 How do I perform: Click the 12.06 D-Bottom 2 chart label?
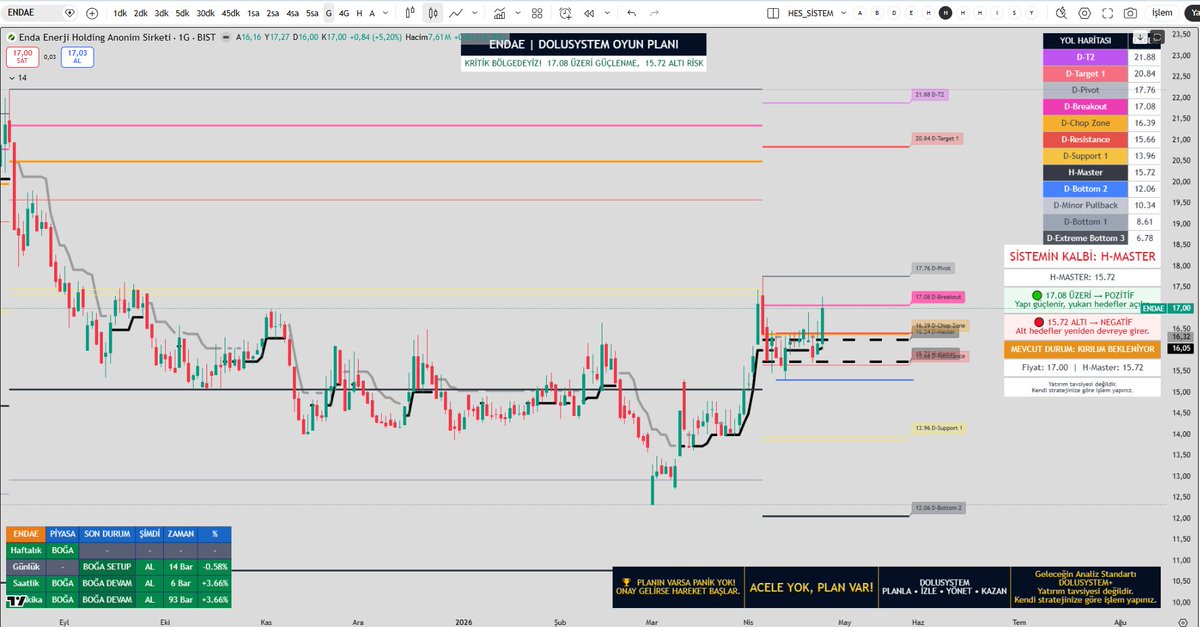pyautogui.click(x=939, y=508)
